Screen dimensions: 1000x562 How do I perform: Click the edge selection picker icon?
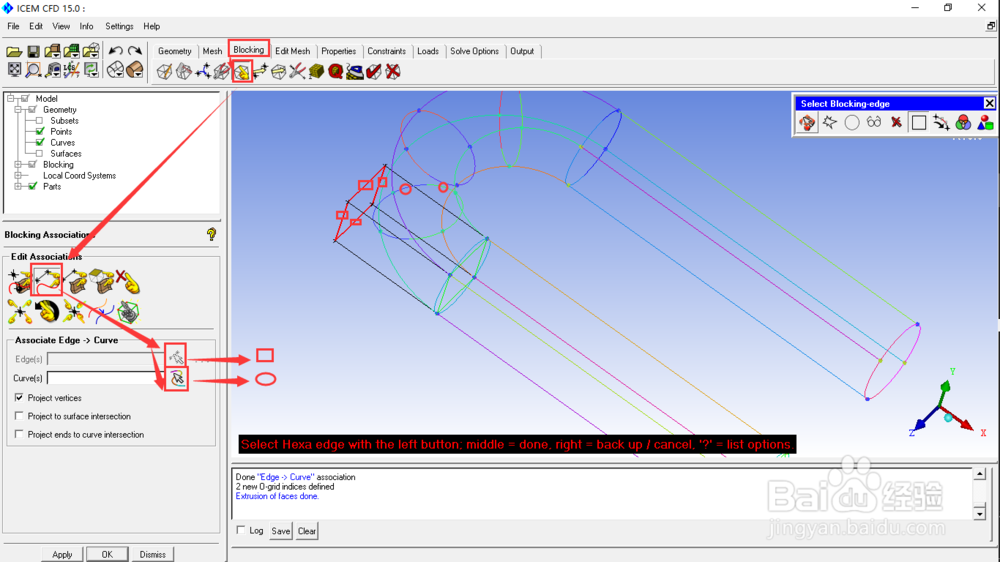[176, 357]
